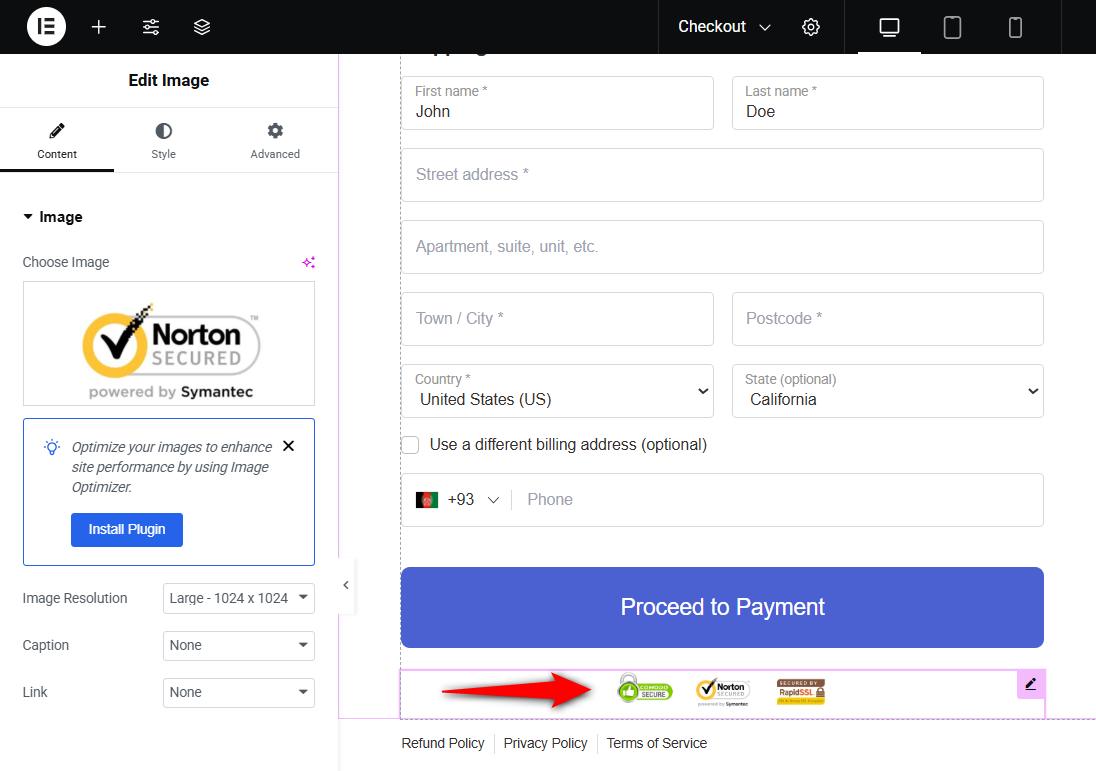Viewport: 1096px width, 771px height.
Task: Open the Structure layers icon
Action: pyautogui.click(x=202, y=27)
